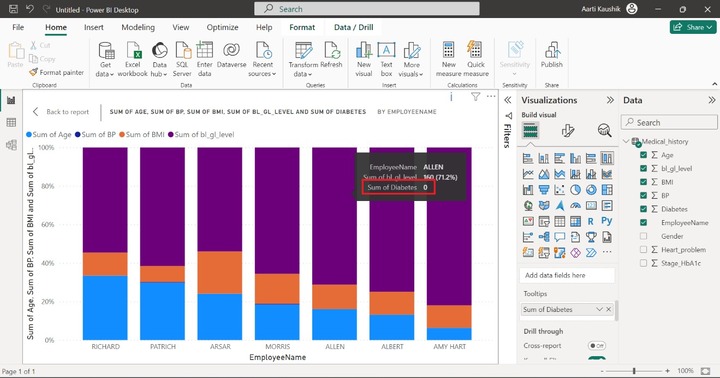The width and height of the screenshot is (720, 378).
Task: Open Sum of Diabetes field dropdown
Action: 599,309
